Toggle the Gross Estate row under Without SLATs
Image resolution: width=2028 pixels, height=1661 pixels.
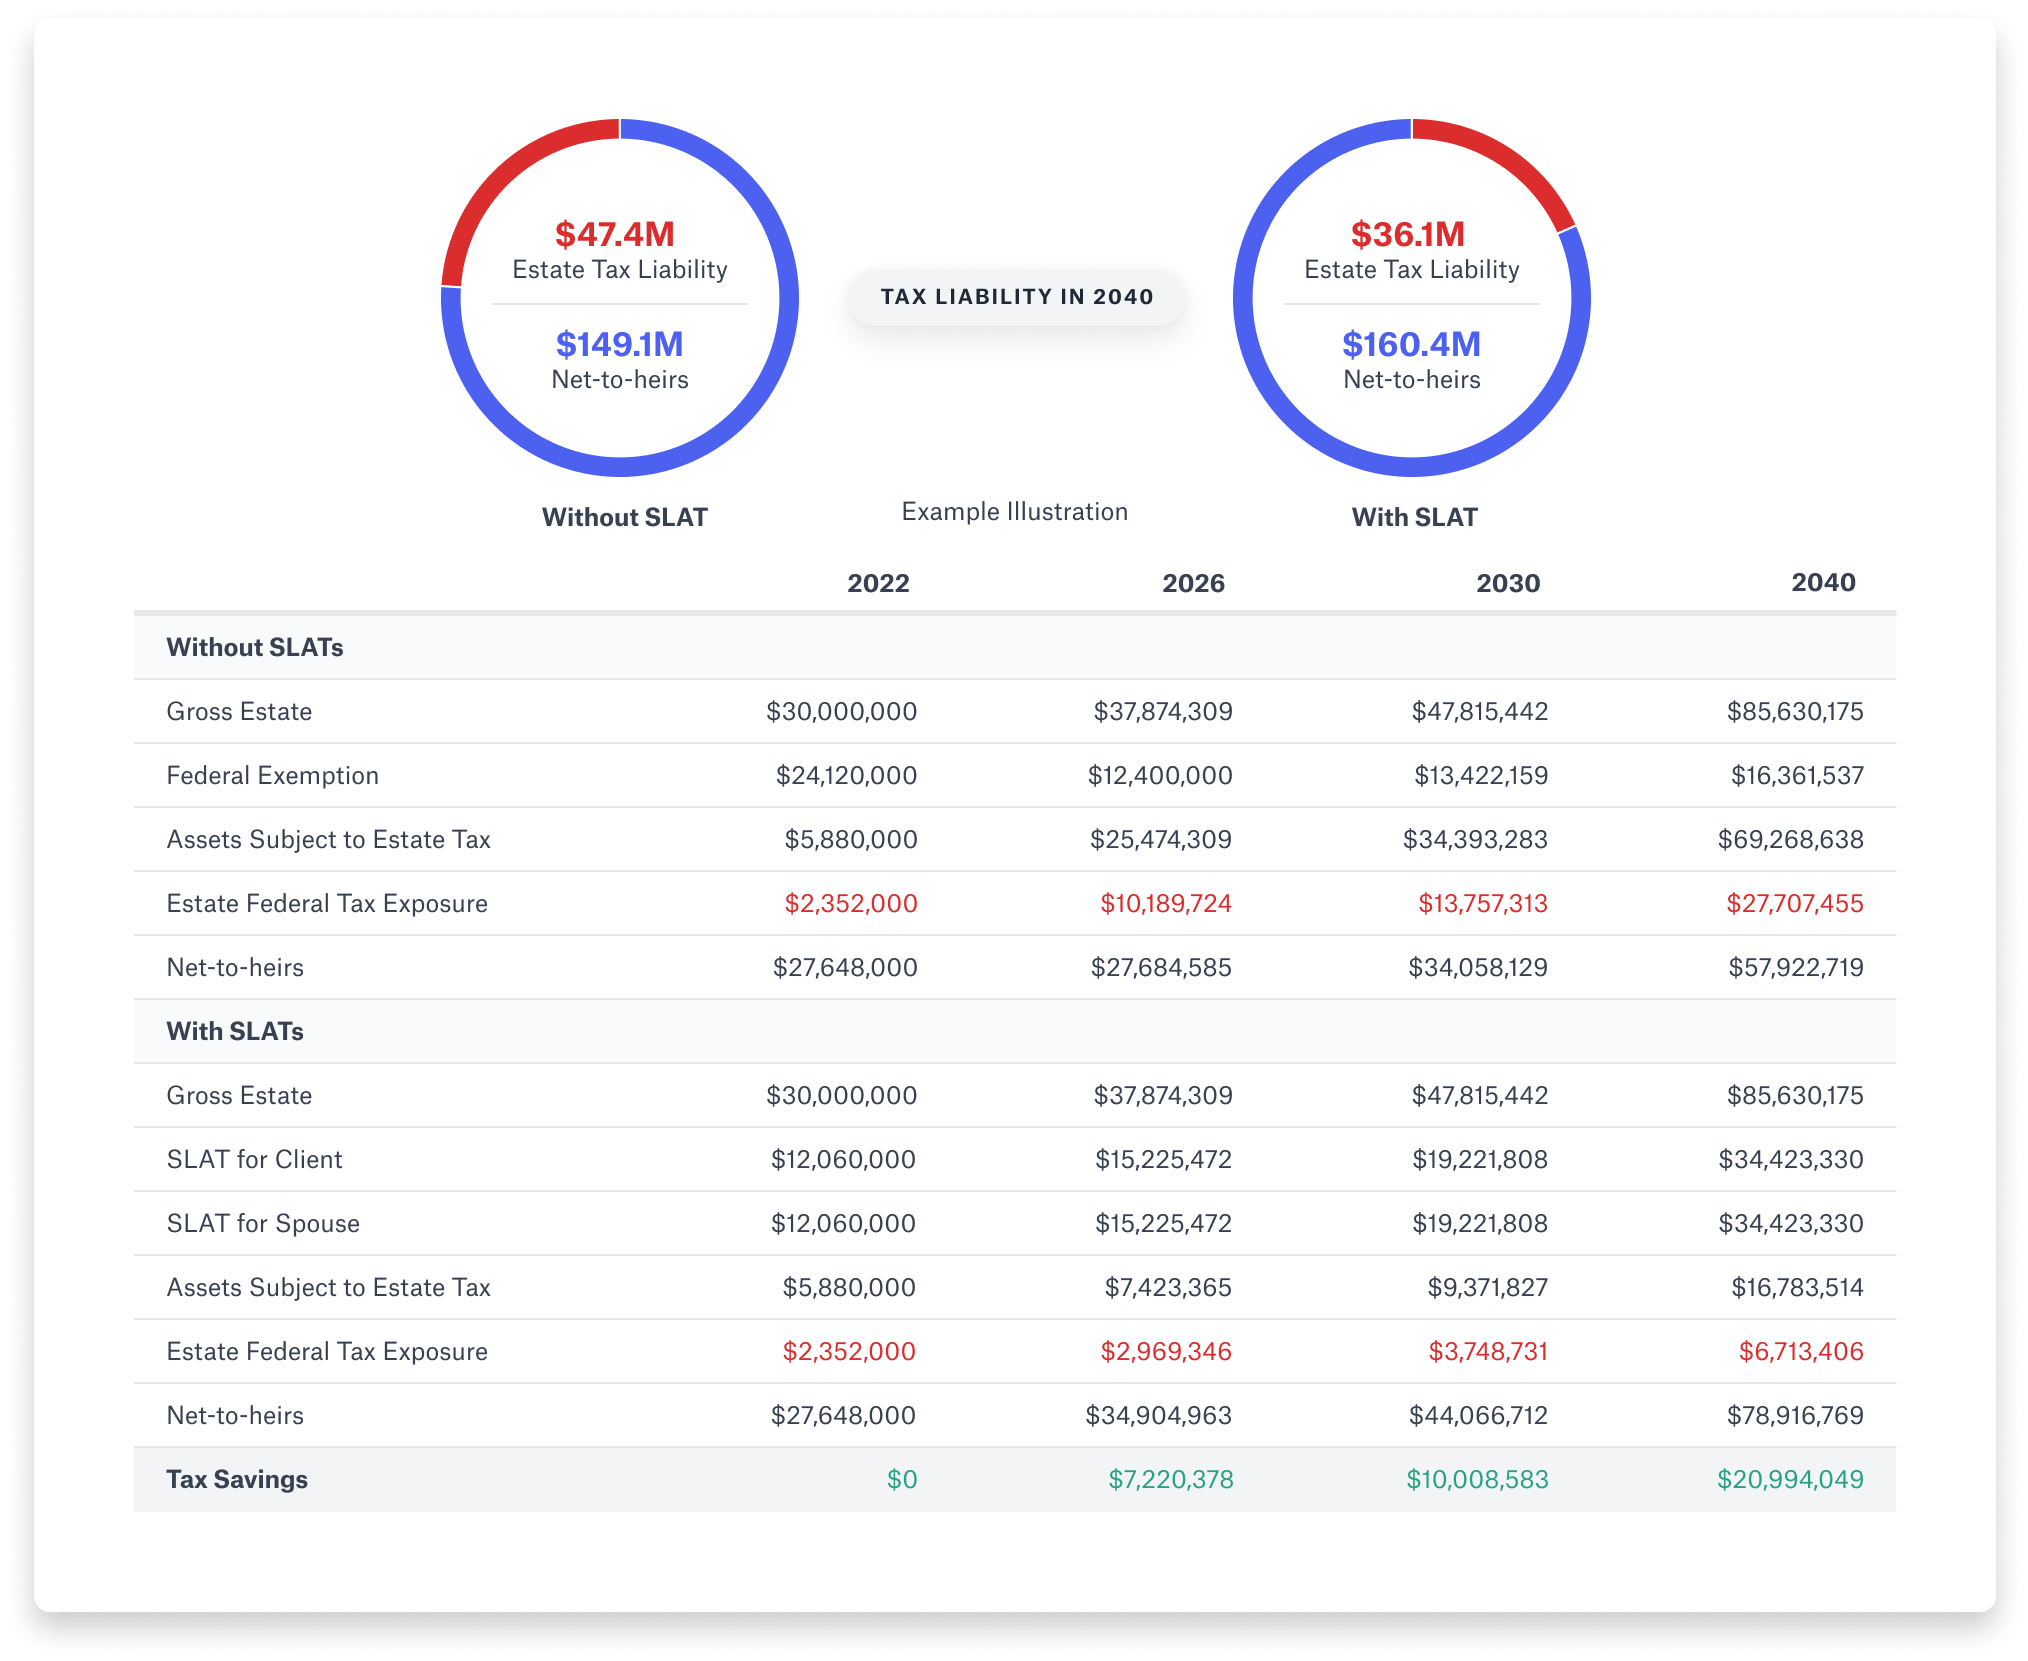239,711
